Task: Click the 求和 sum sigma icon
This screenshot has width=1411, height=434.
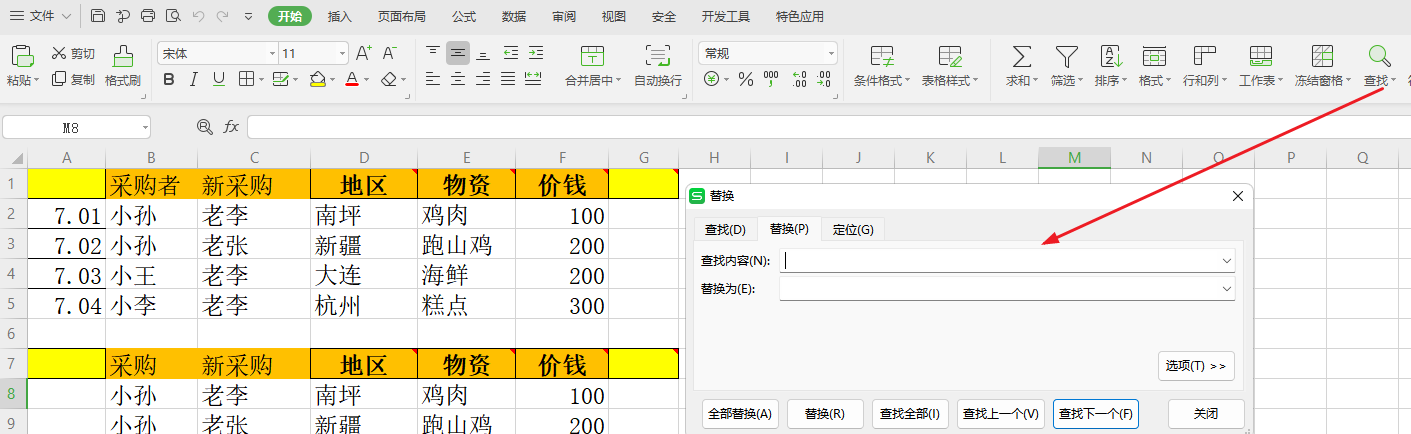Action: click(x=1022, y=56)
